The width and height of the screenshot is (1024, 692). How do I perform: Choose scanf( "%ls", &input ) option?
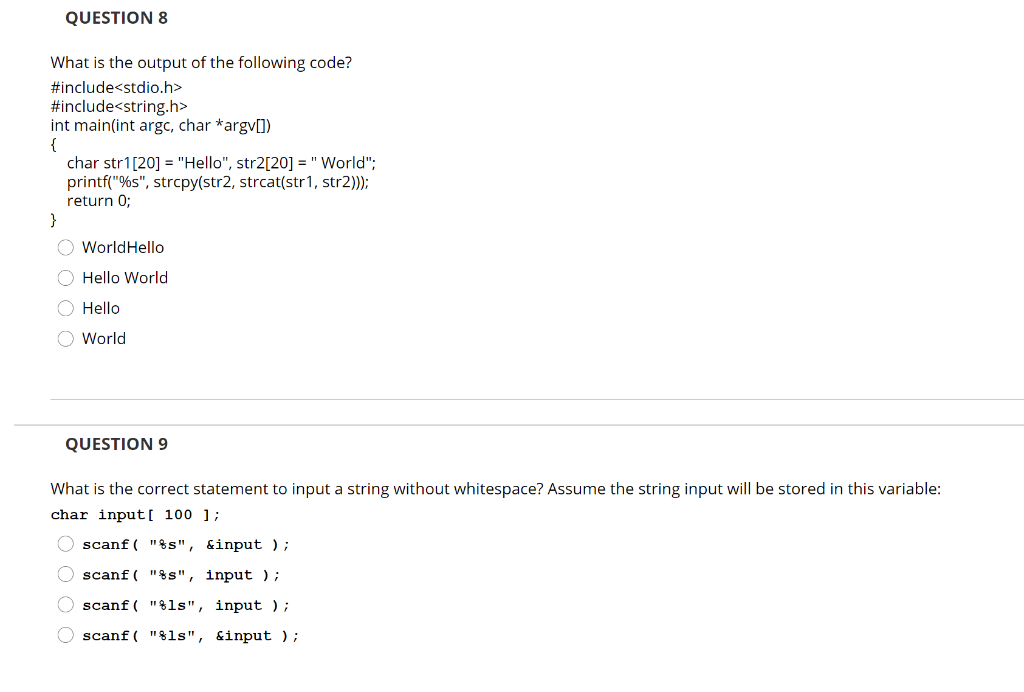tap(65, 633)
